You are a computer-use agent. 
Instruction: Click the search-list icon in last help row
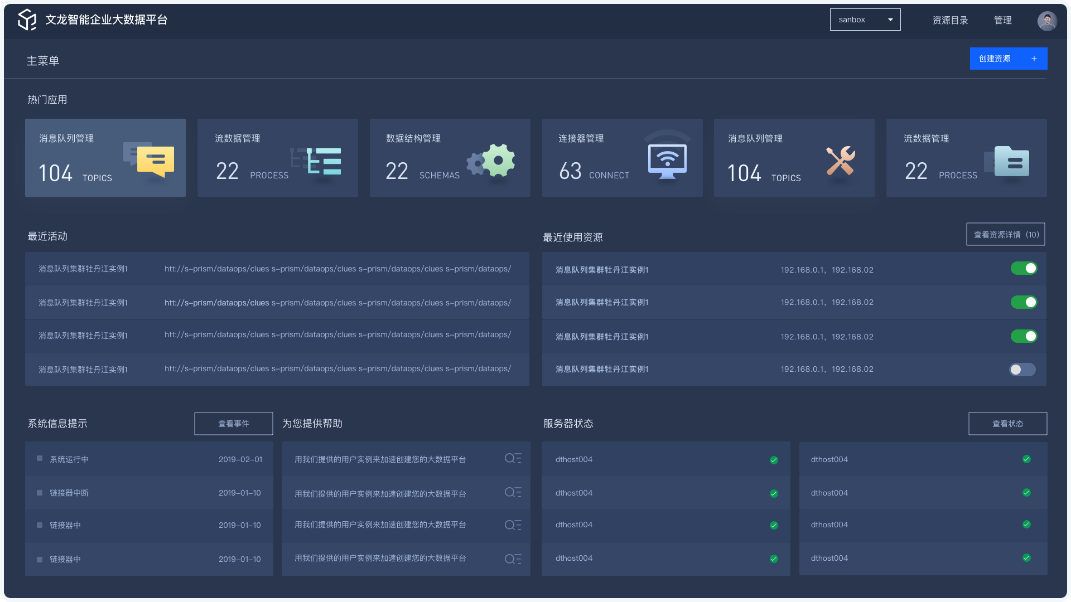point(513,558)
